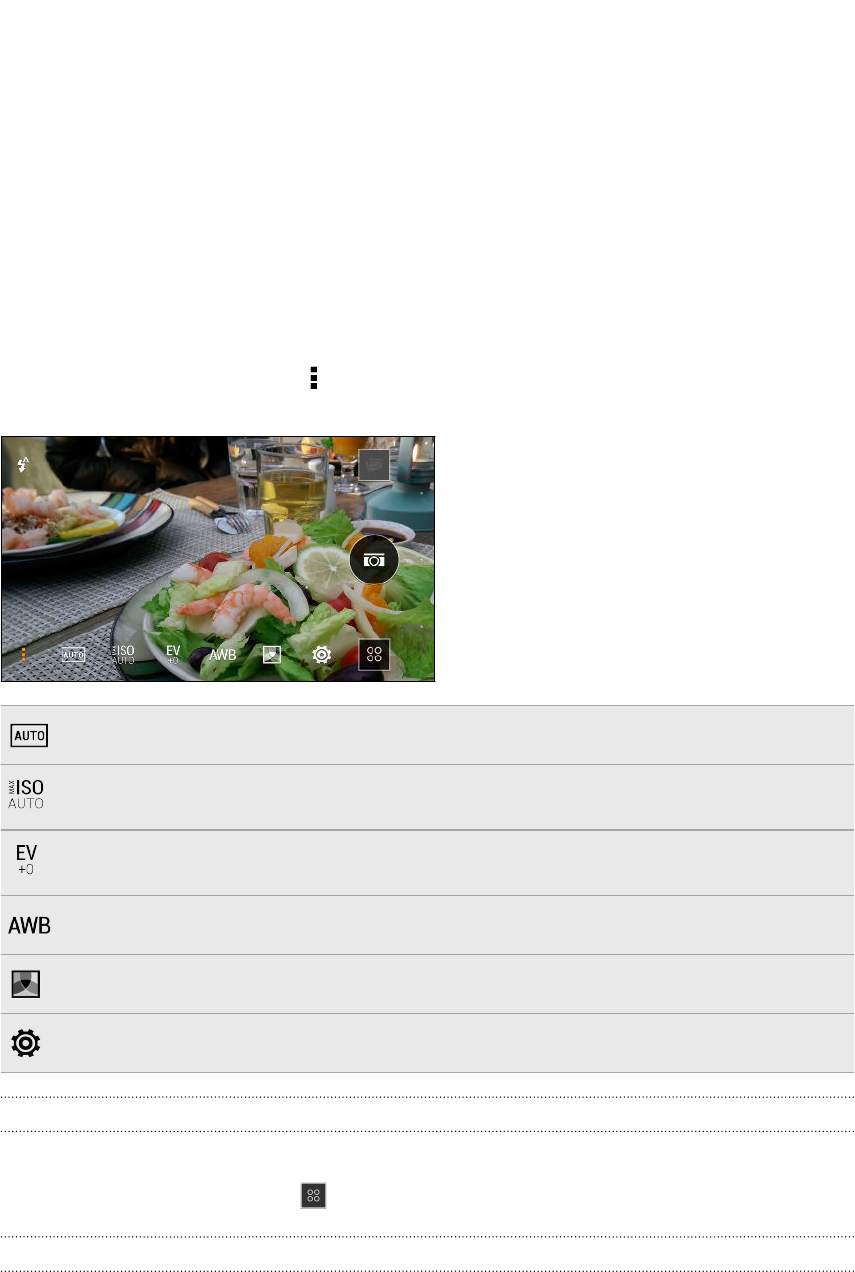Screen dimensions: 855x1272
Task: Open AWB white balance in viewfinder
Action: 223,655
